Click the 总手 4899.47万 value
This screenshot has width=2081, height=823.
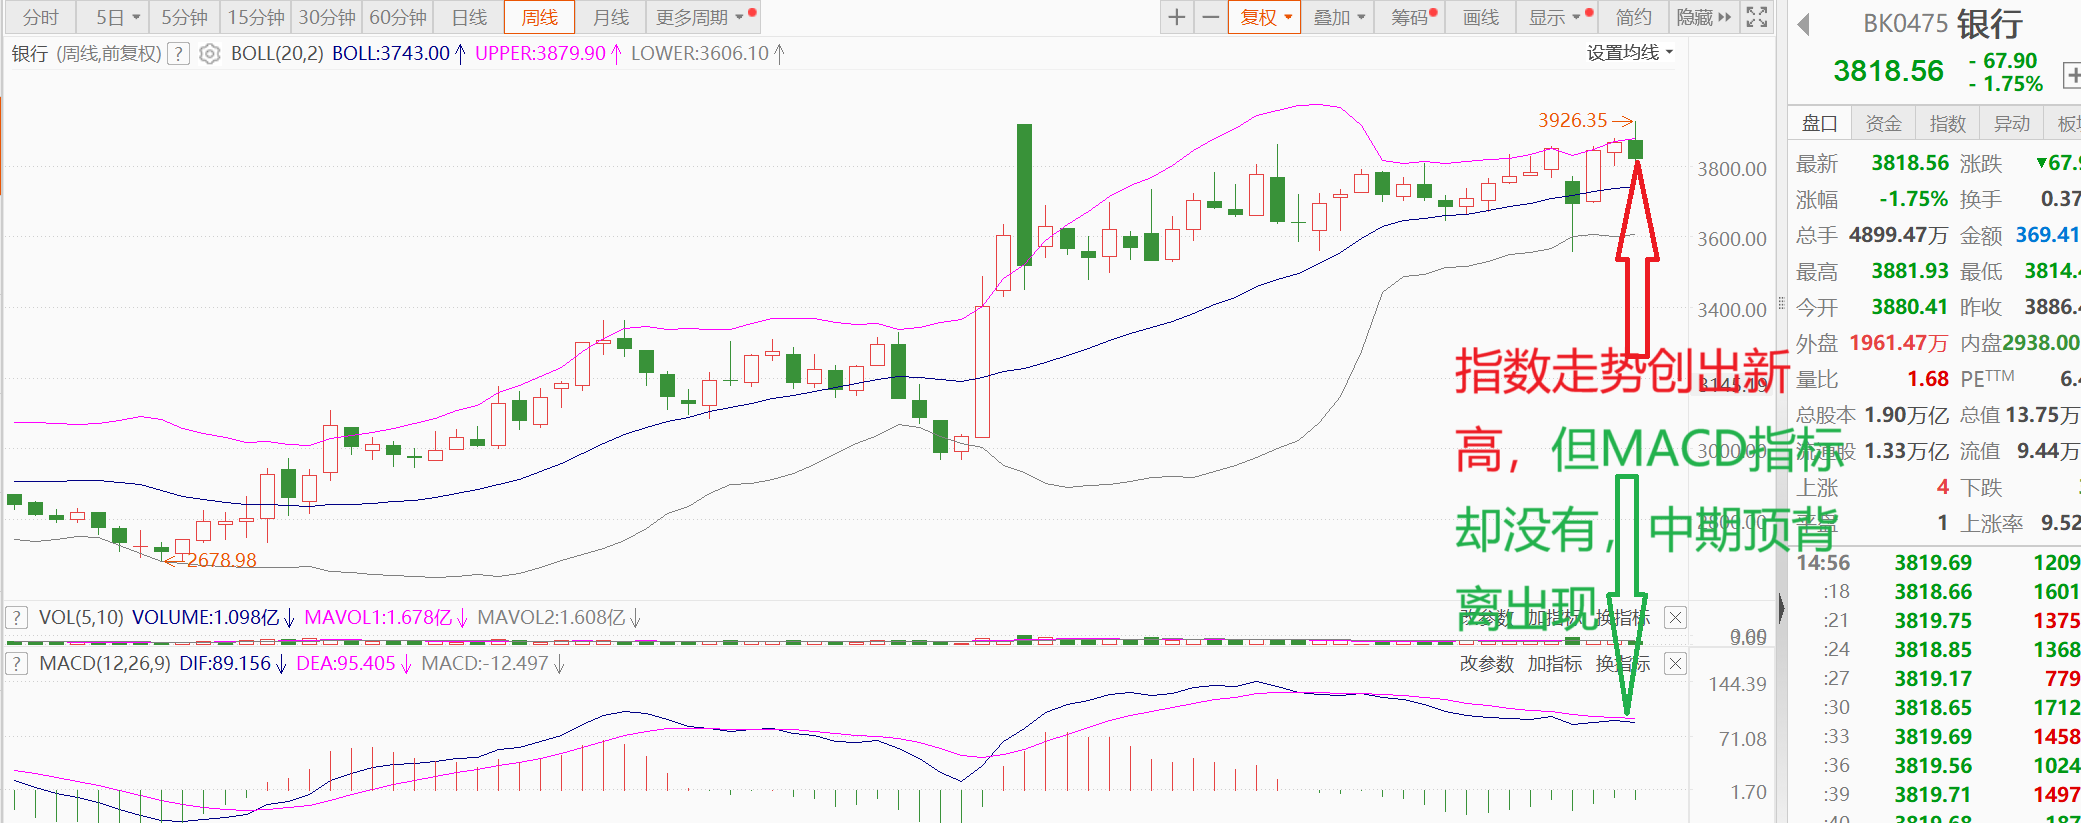point(1898,235)
